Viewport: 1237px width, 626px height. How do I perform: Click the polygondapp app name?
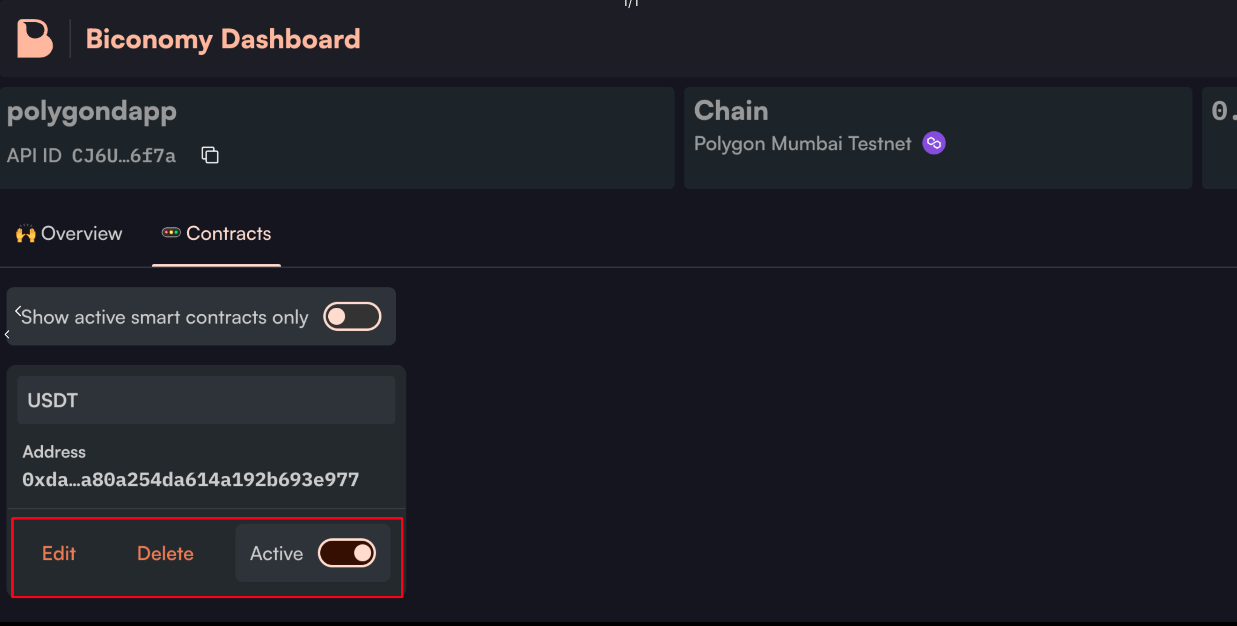[92, 111]
